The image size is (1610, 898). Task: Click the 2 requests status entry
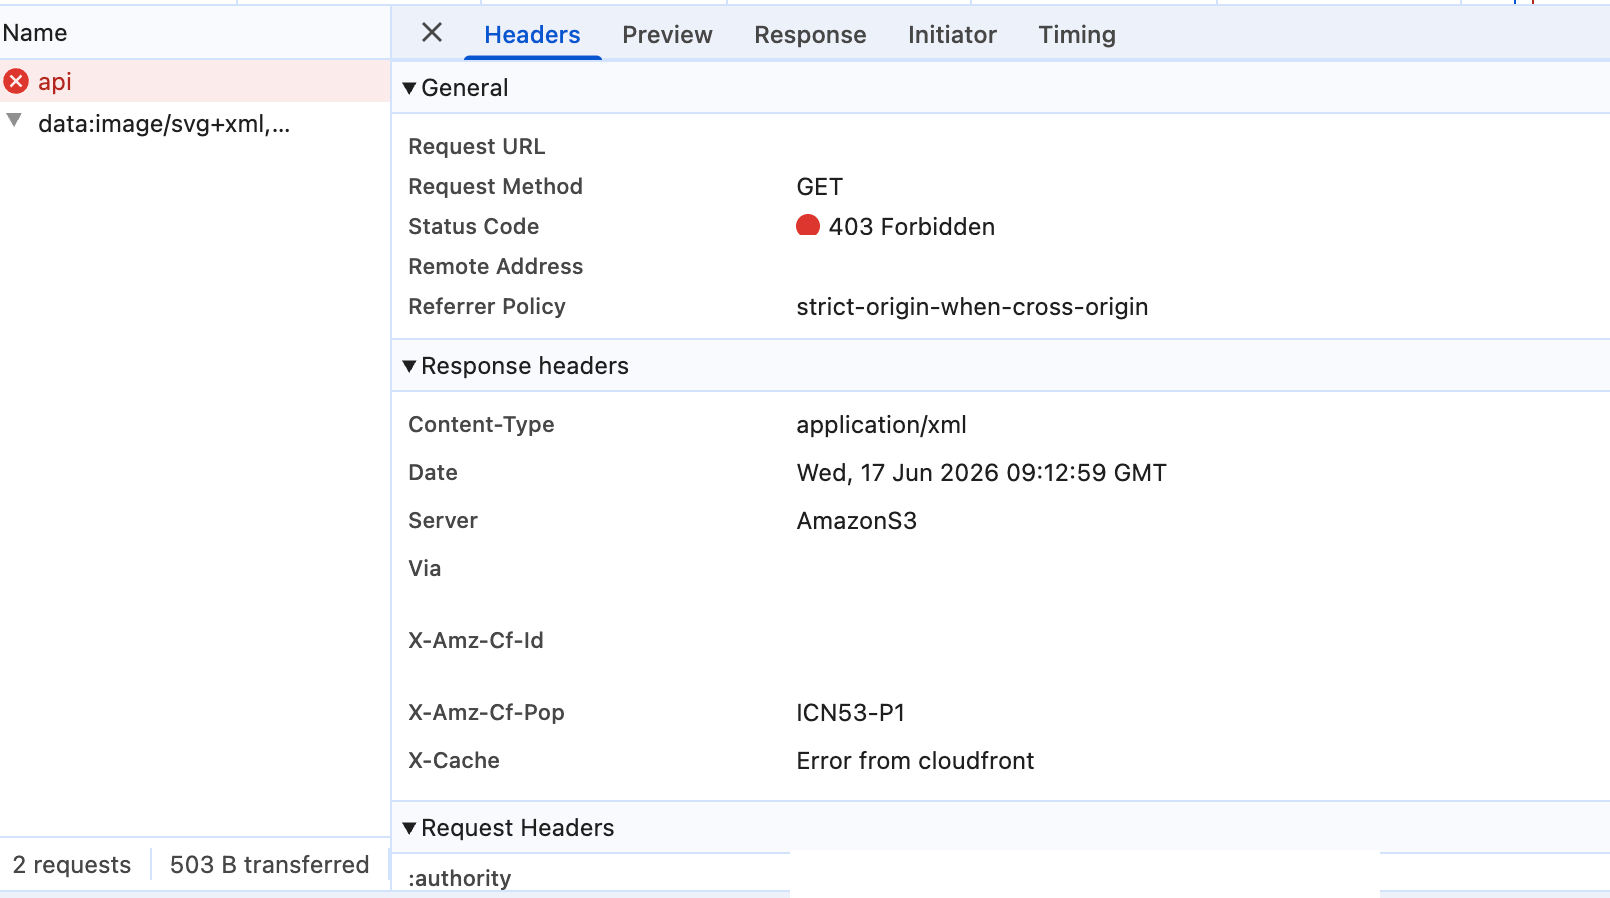click(72, 865)
